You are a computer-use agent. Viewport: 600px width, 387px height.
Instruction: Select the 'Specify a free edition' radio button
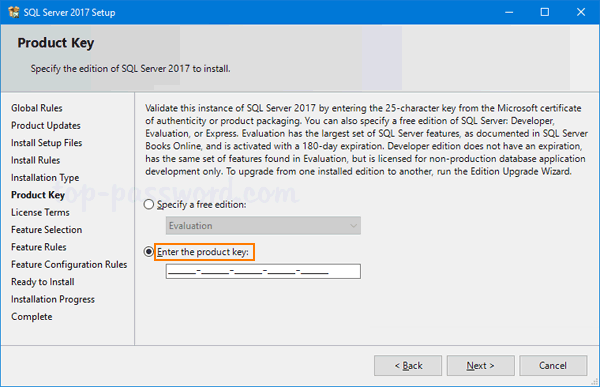coord(149,204)
